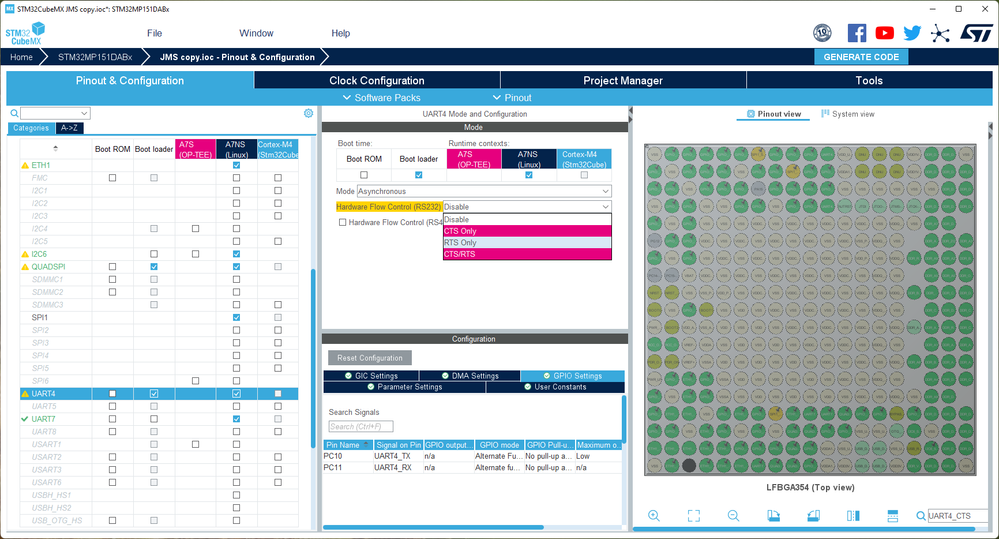Open the Hardware Flow Control (RS232) dropdown
The width and height of the screenshot is (999, 539).
point(527,207)
